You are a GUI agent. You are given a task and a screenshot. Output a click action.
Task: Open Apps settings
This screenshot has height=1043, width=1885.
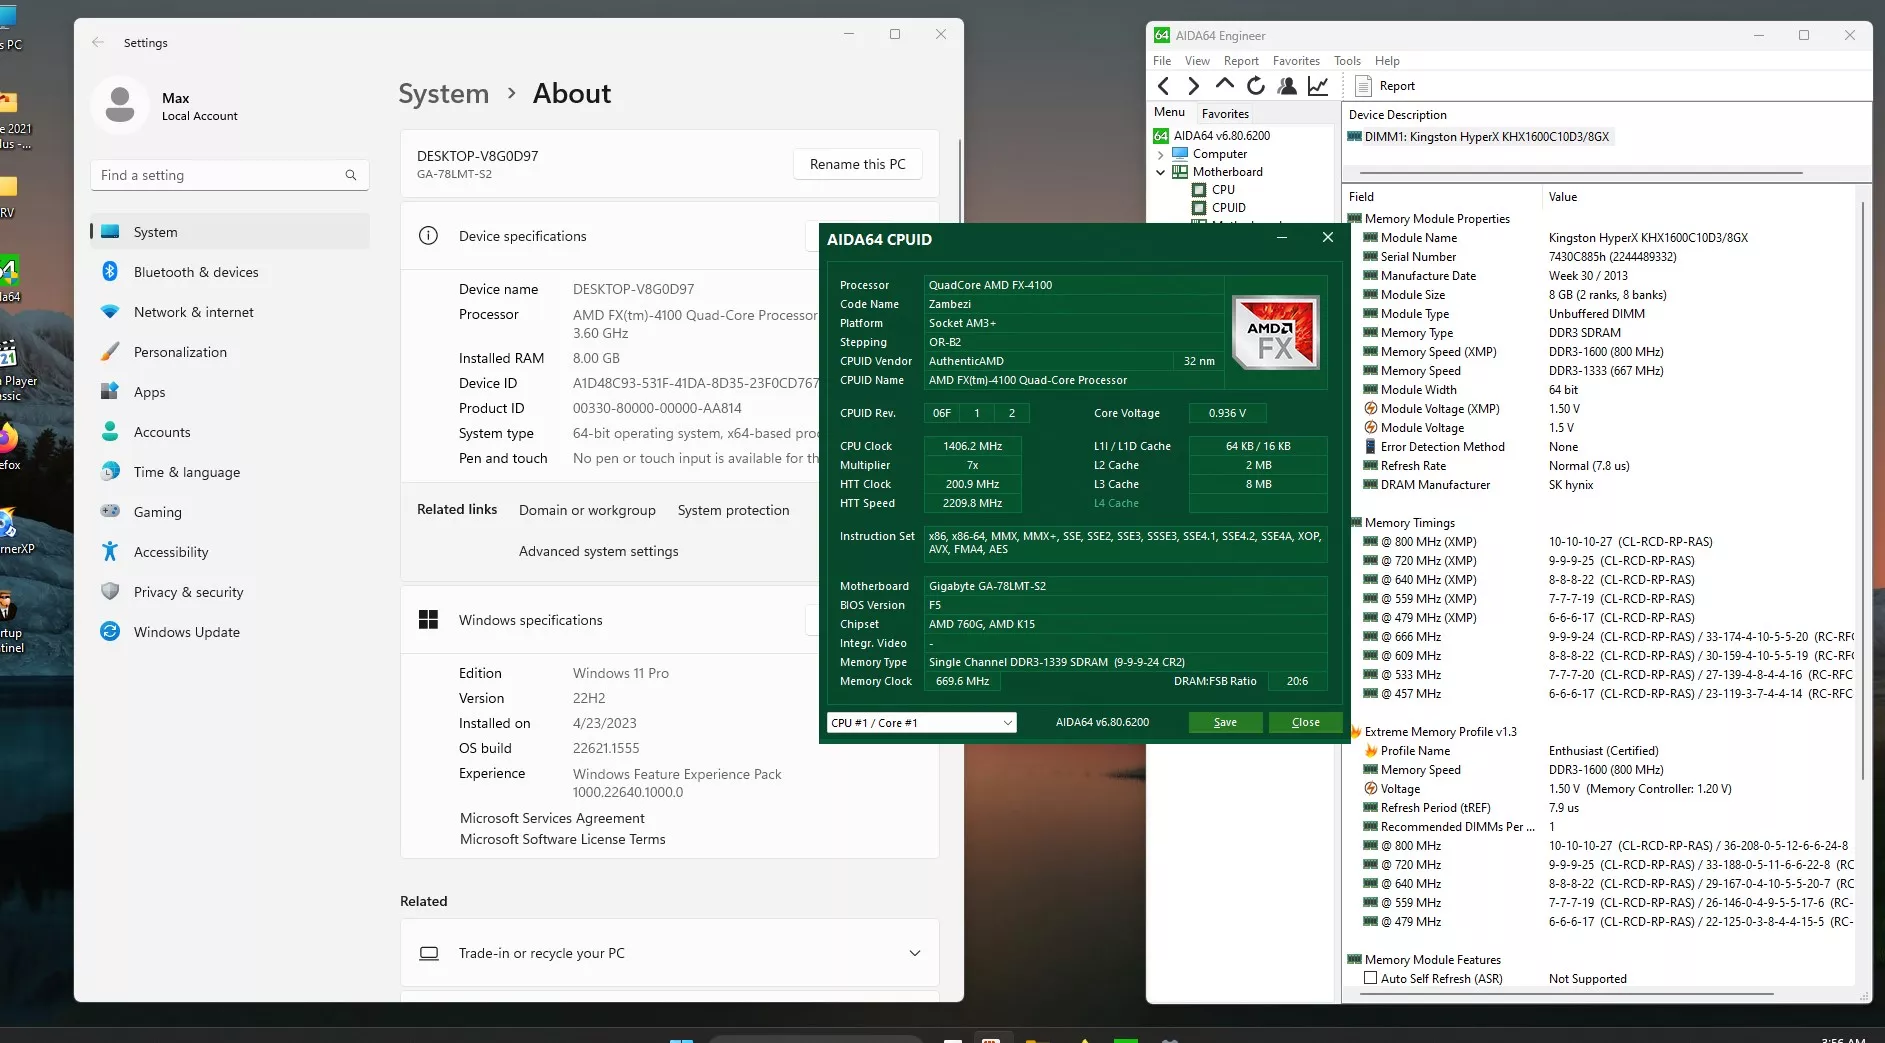(230, 392)
